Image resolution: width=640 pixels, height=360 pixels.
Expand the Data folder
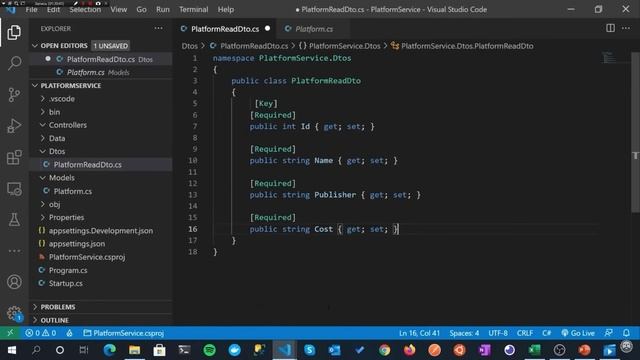click(57, 138)
